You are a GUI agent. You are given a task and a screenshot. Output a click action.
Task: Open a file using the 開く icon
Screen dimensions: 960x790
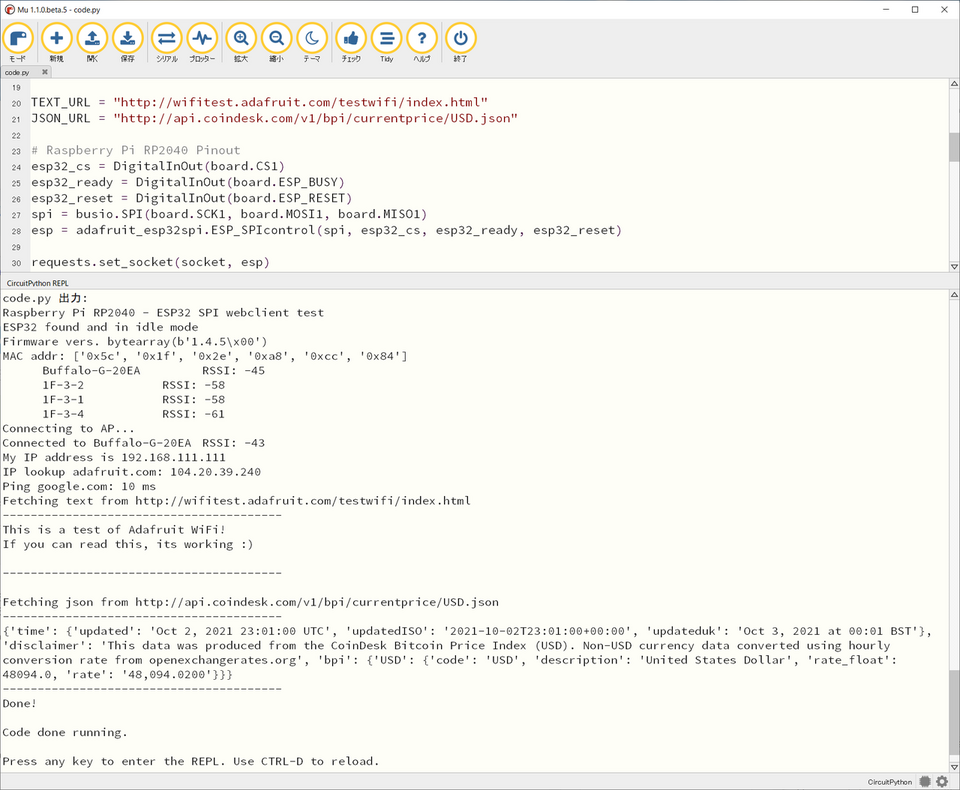click(x=92, y=40)
